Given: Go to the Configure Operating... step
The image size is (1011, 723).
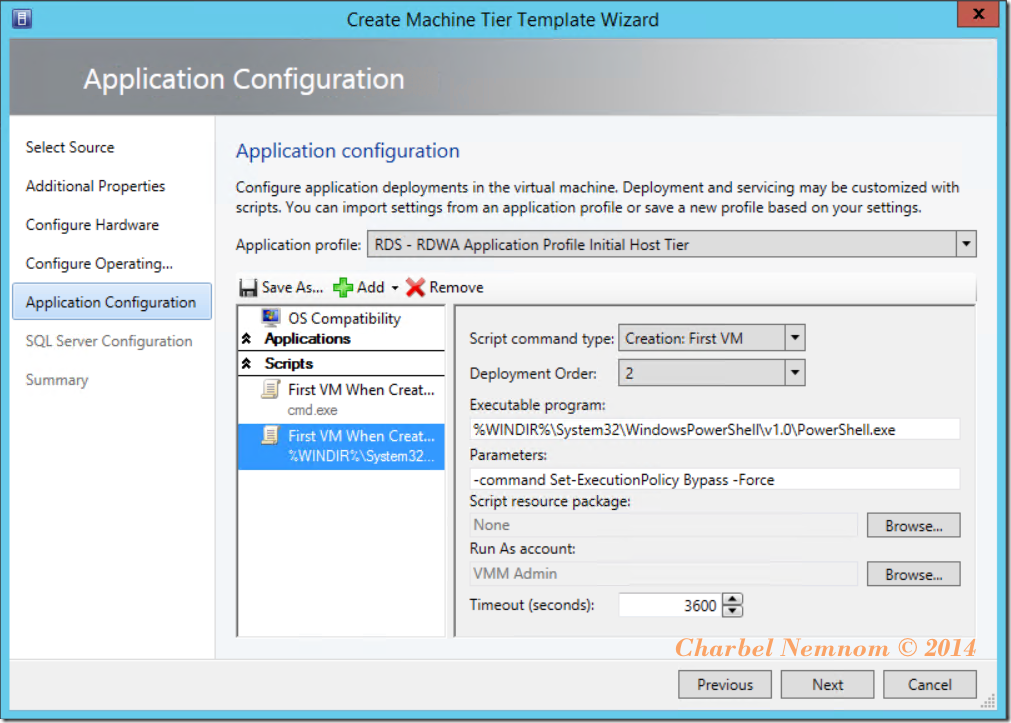Looking at the screenshot, I should coord(99,263).
